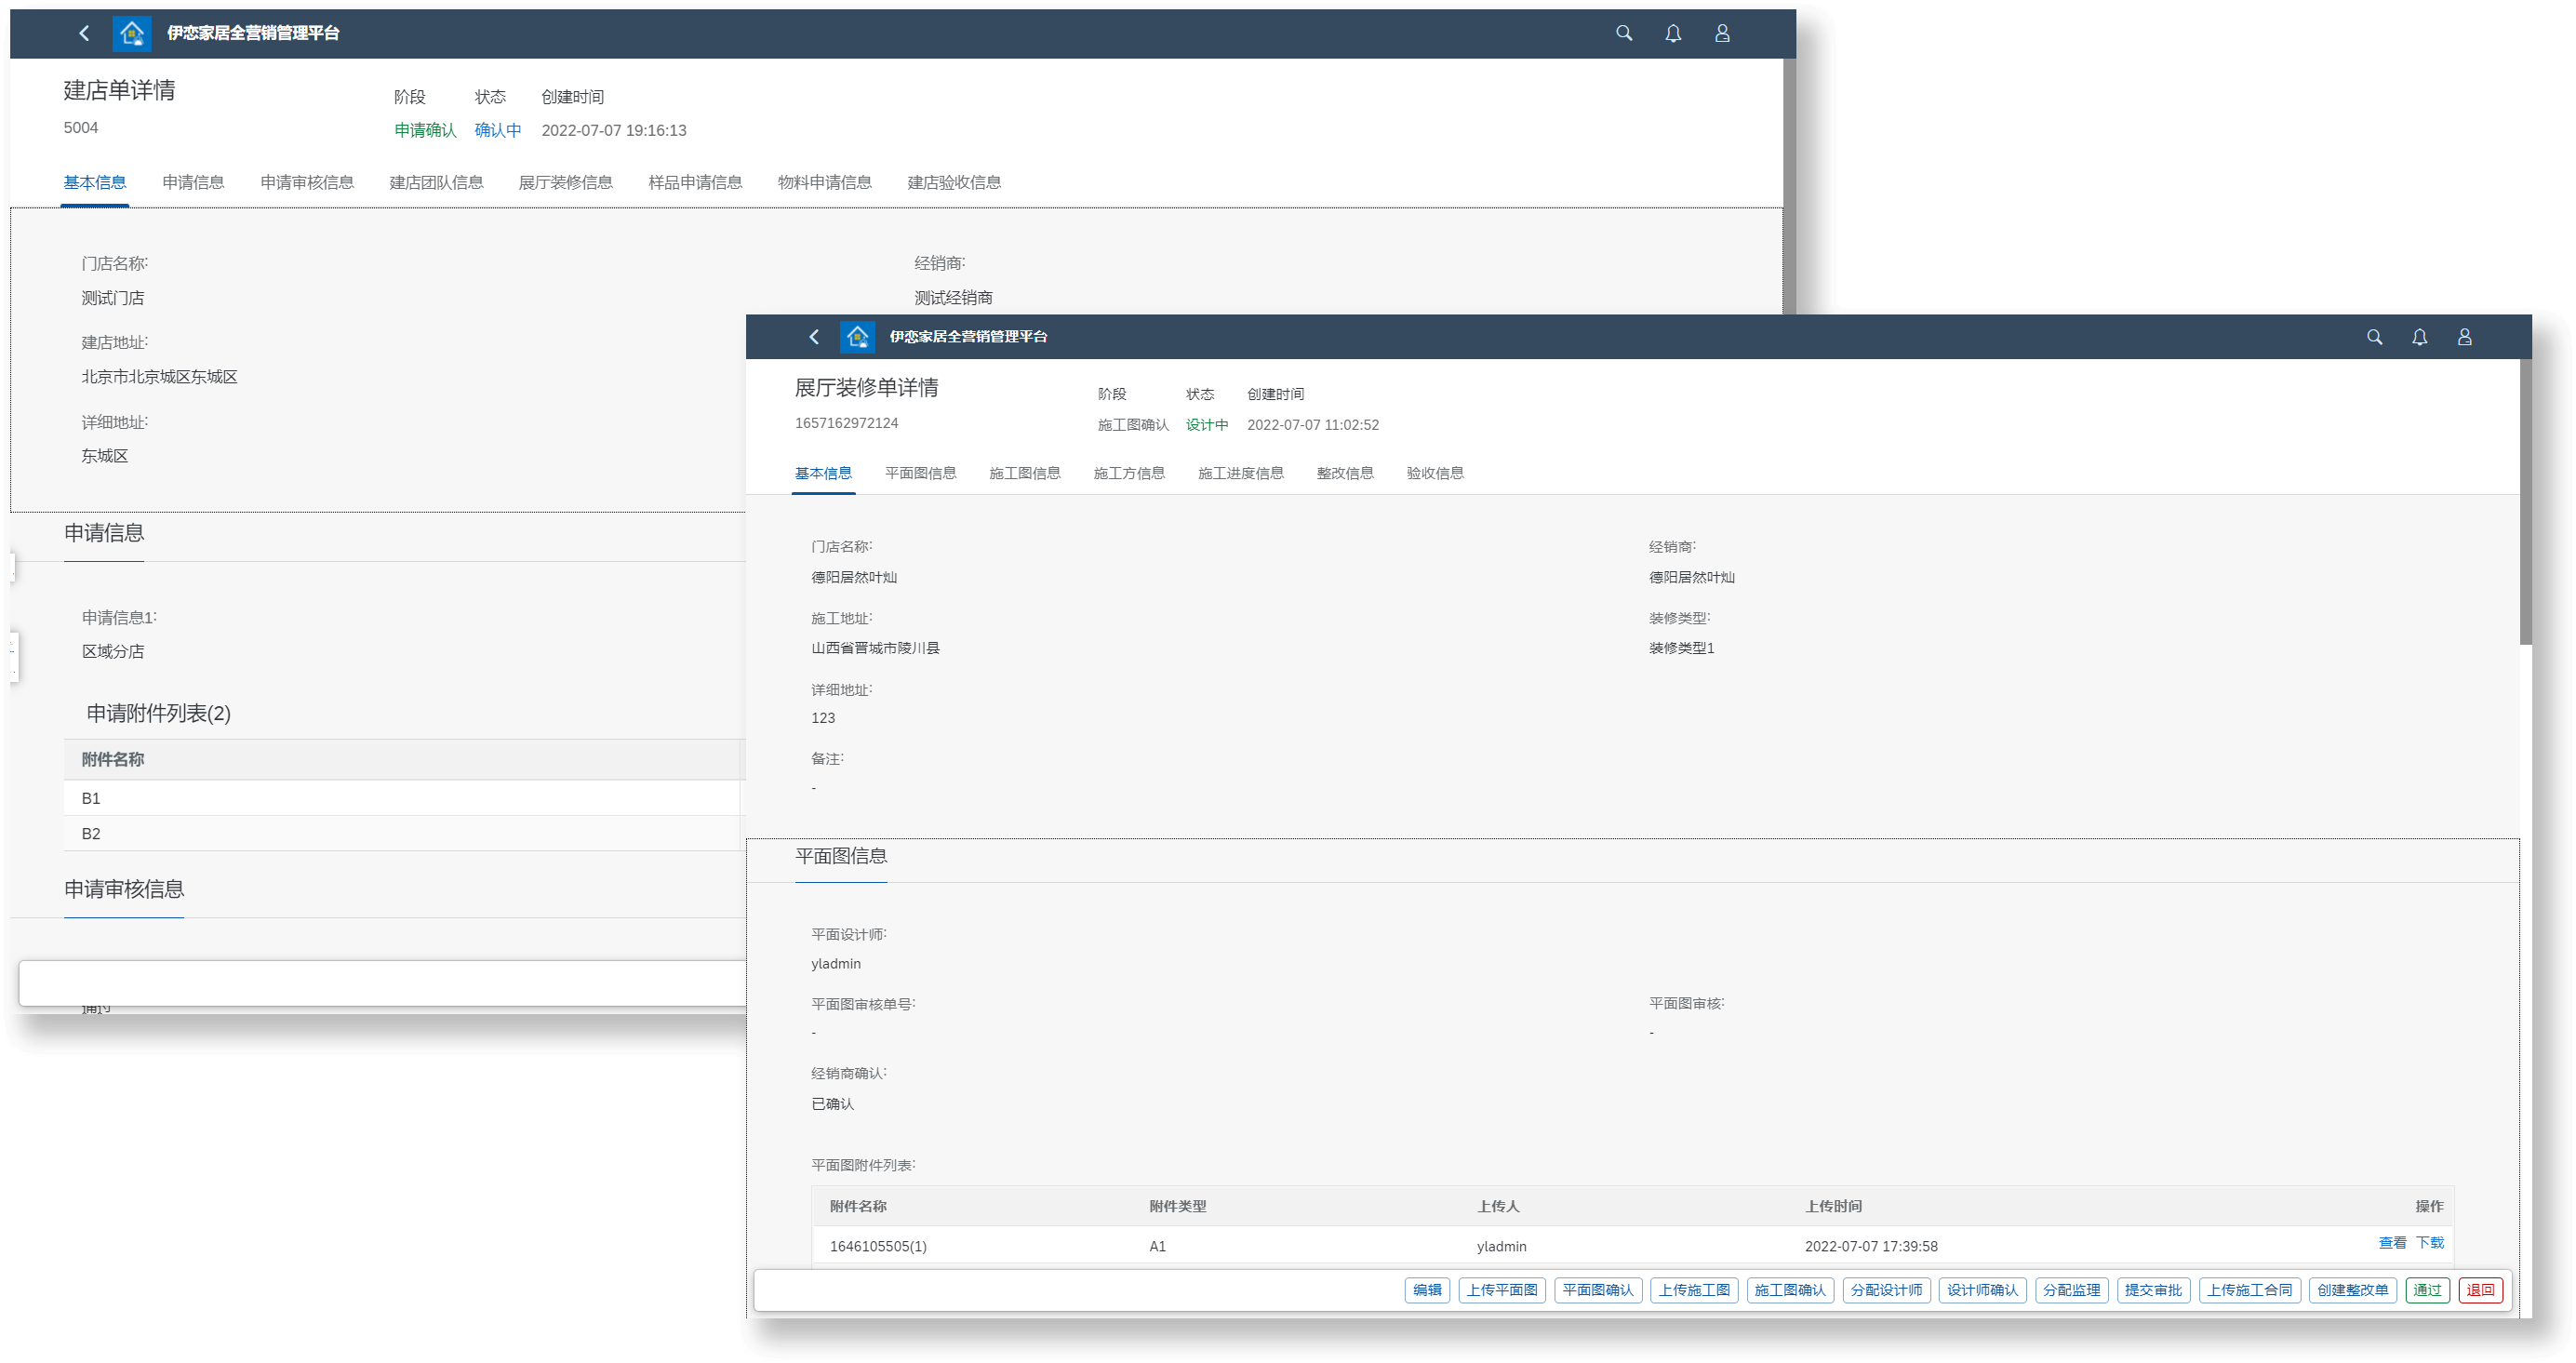Click the 上传平面图 button
This screenshot has width=2576, height=1363.
(1501, 1290)
